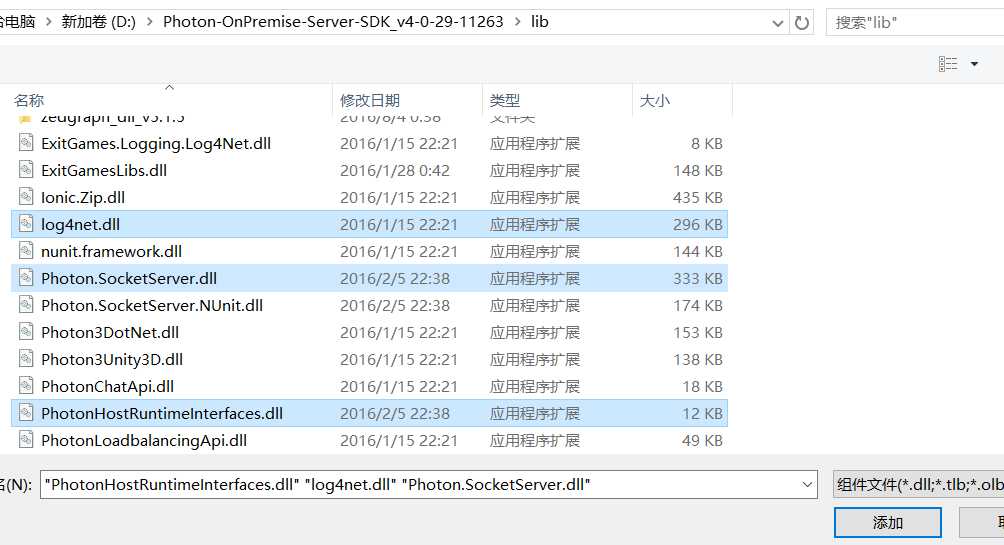Click the Ionic.Zip.dll file icon
The image size is (1004, 545).
[x=26, y=196]
